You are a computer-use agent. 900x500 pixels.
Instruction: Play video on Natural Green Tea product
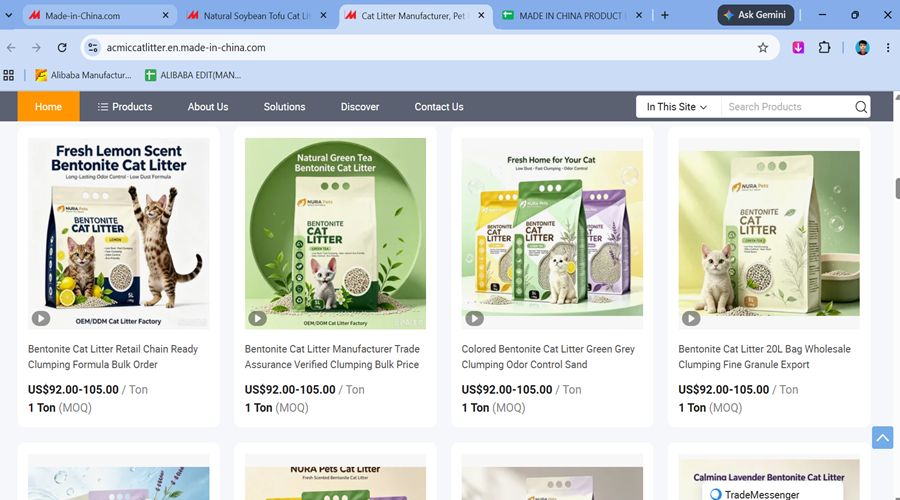[257, 318]
